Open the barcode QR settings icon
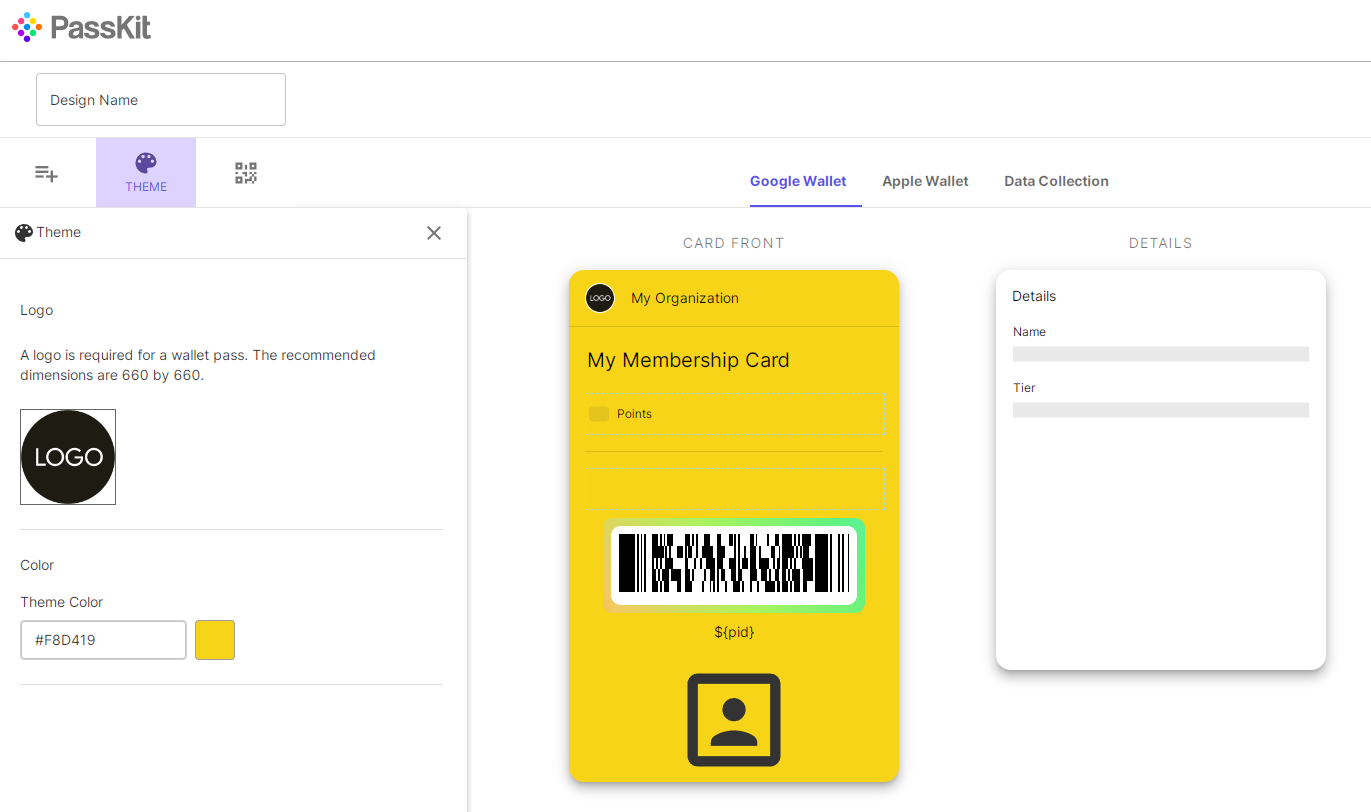This screenshot has width=1371, height=812. click(246, 173)
